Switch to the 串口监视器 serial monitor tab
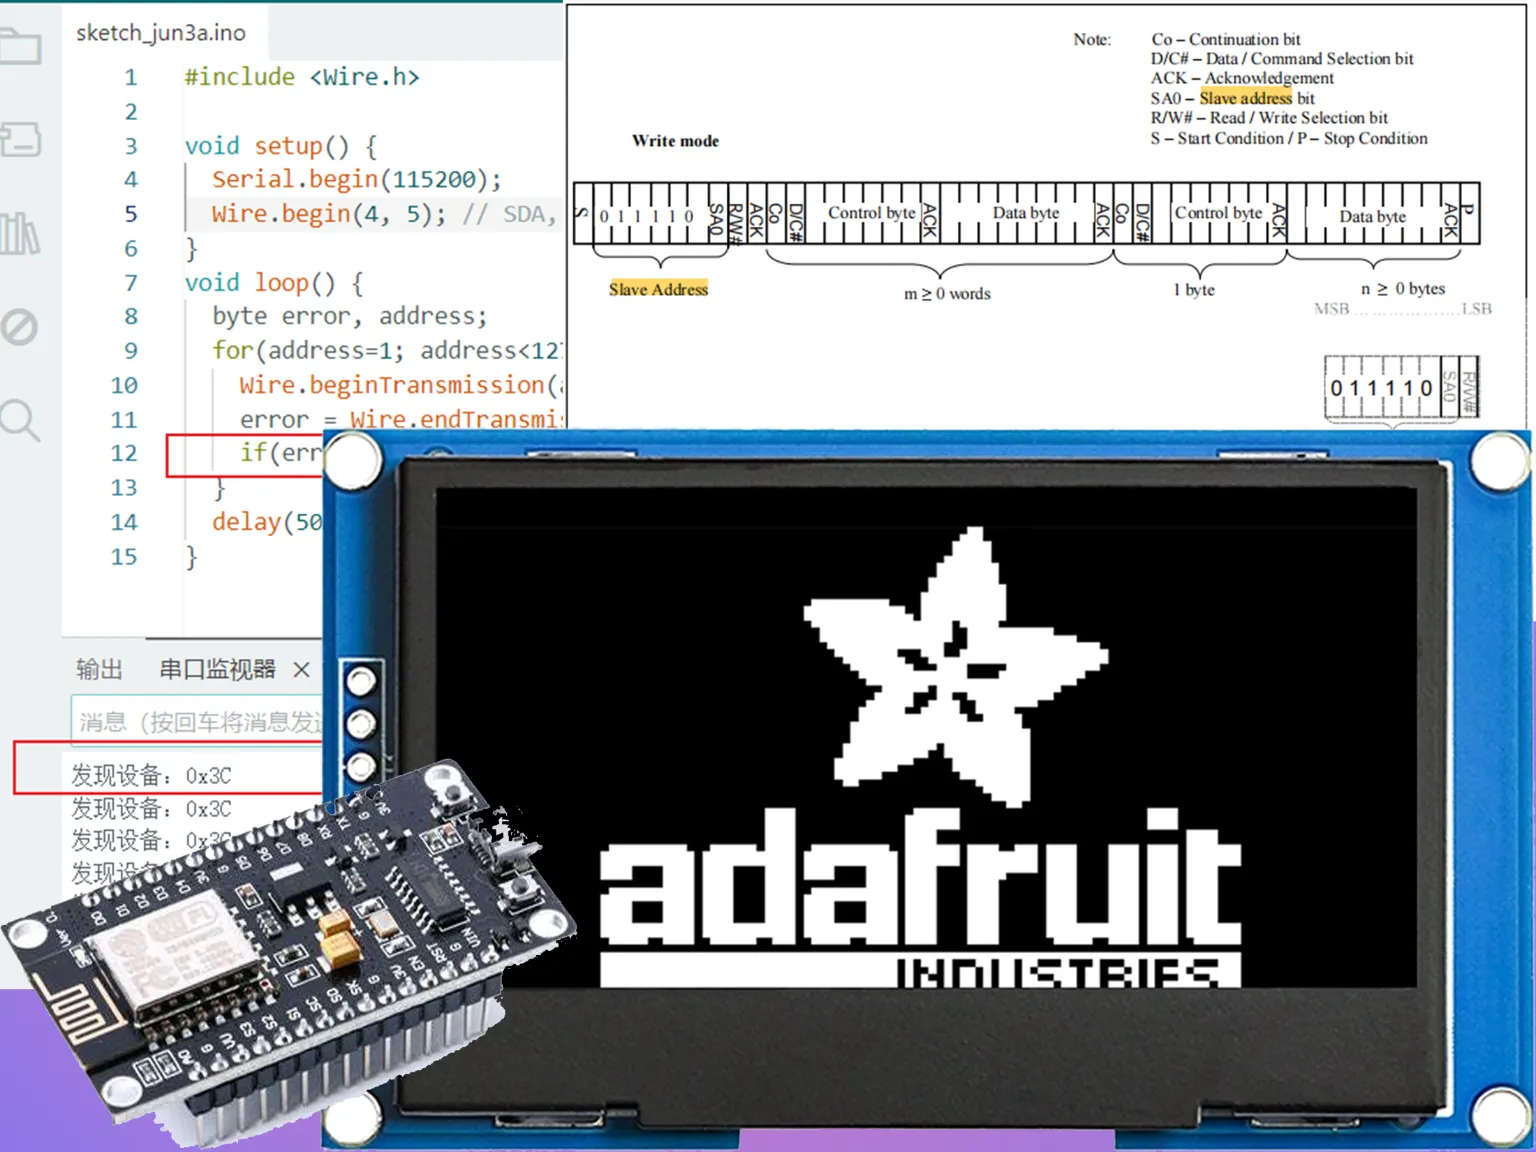Screen dimensions: 1536x1152 coord(217,669)
